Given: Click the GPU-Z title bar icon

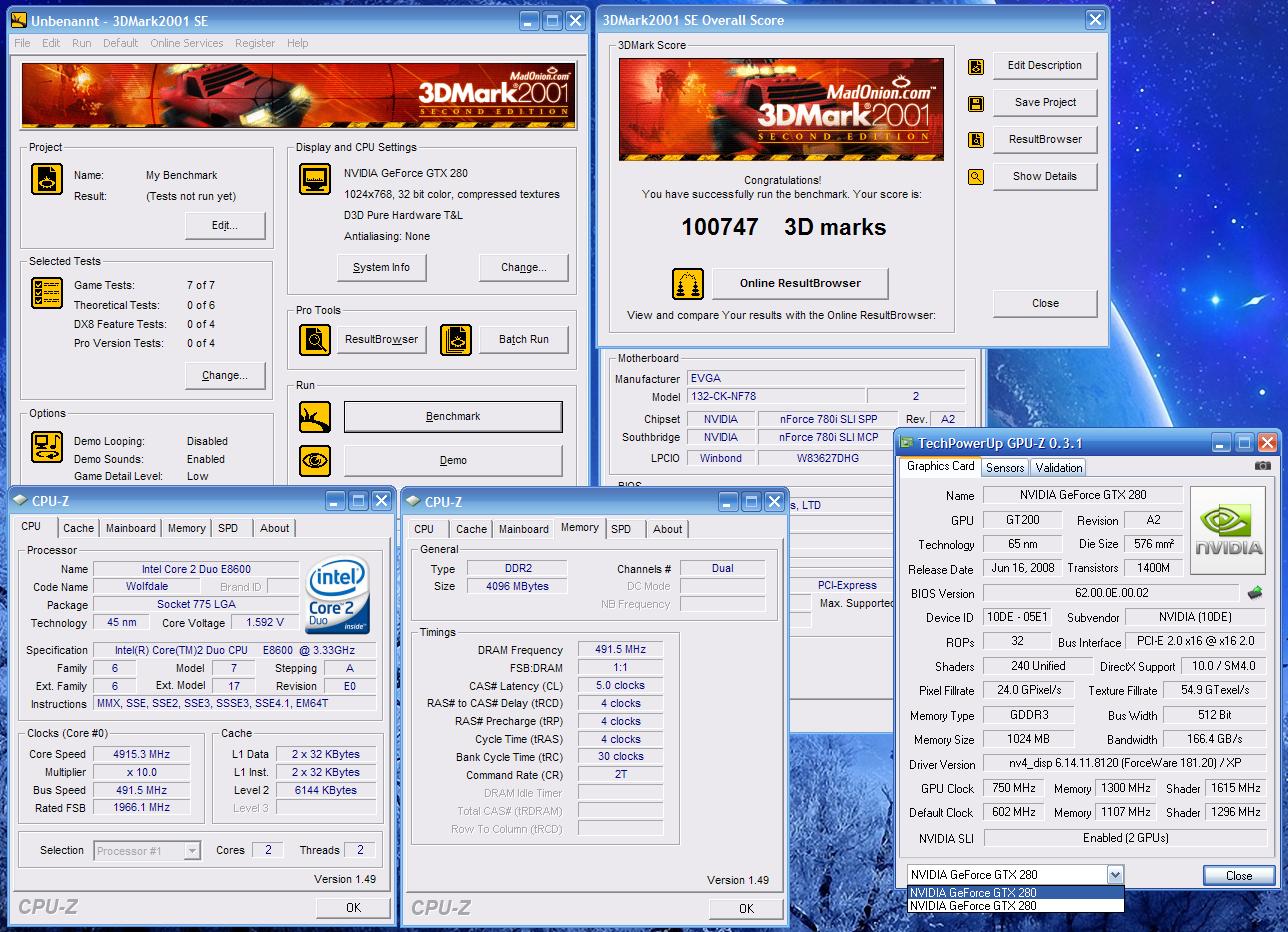Looking at the screenshot, I should (906, 443).
